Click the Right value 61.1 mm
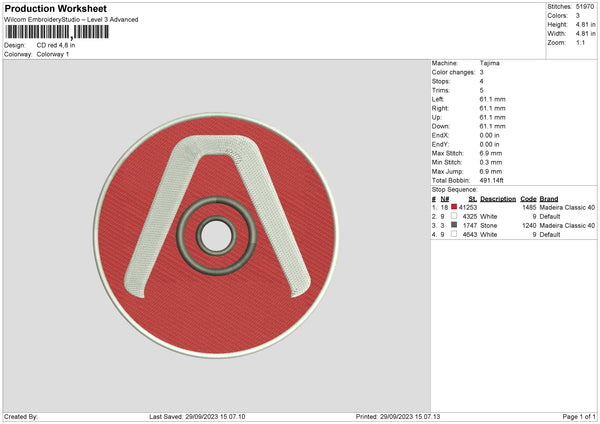The image size is (600, 424). point(492,108)
